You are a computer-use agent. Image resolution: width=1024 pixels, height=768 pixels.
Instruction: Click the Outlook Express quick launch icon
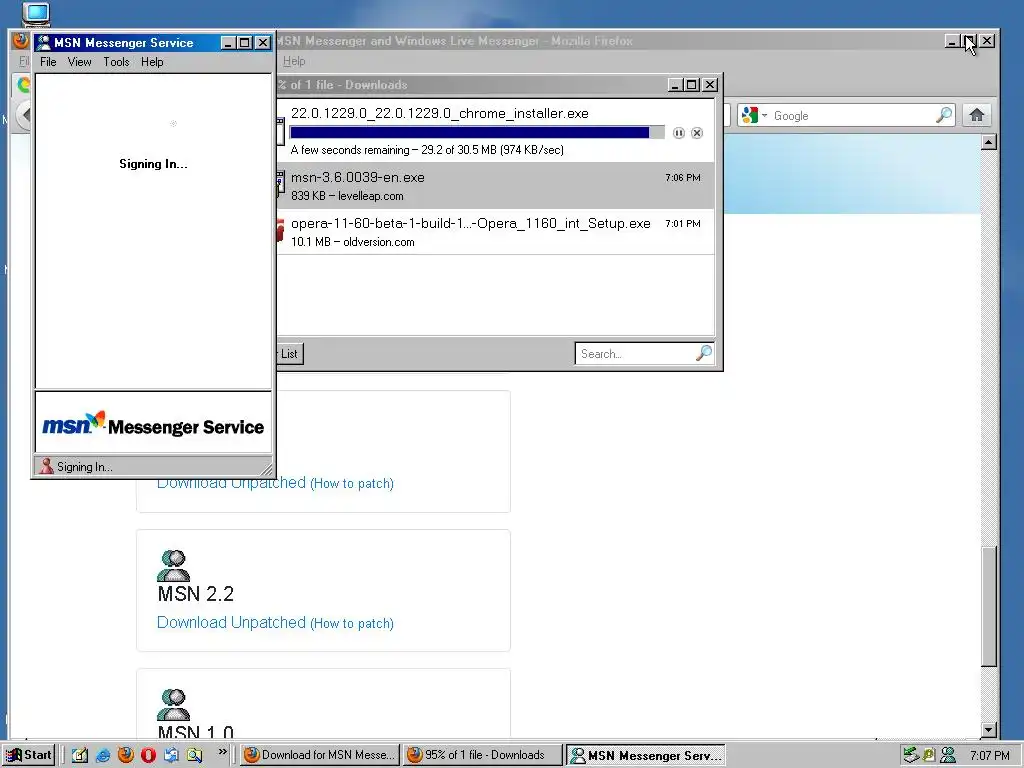[171, 755]
